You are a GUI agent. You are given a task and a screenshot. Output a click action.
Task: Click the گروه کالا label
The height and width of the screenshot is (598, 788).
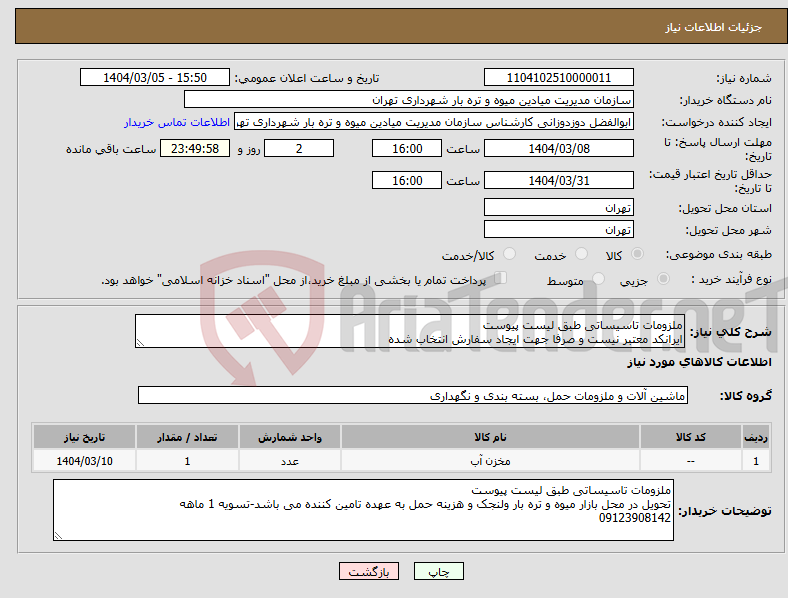[x=746, y=396]
